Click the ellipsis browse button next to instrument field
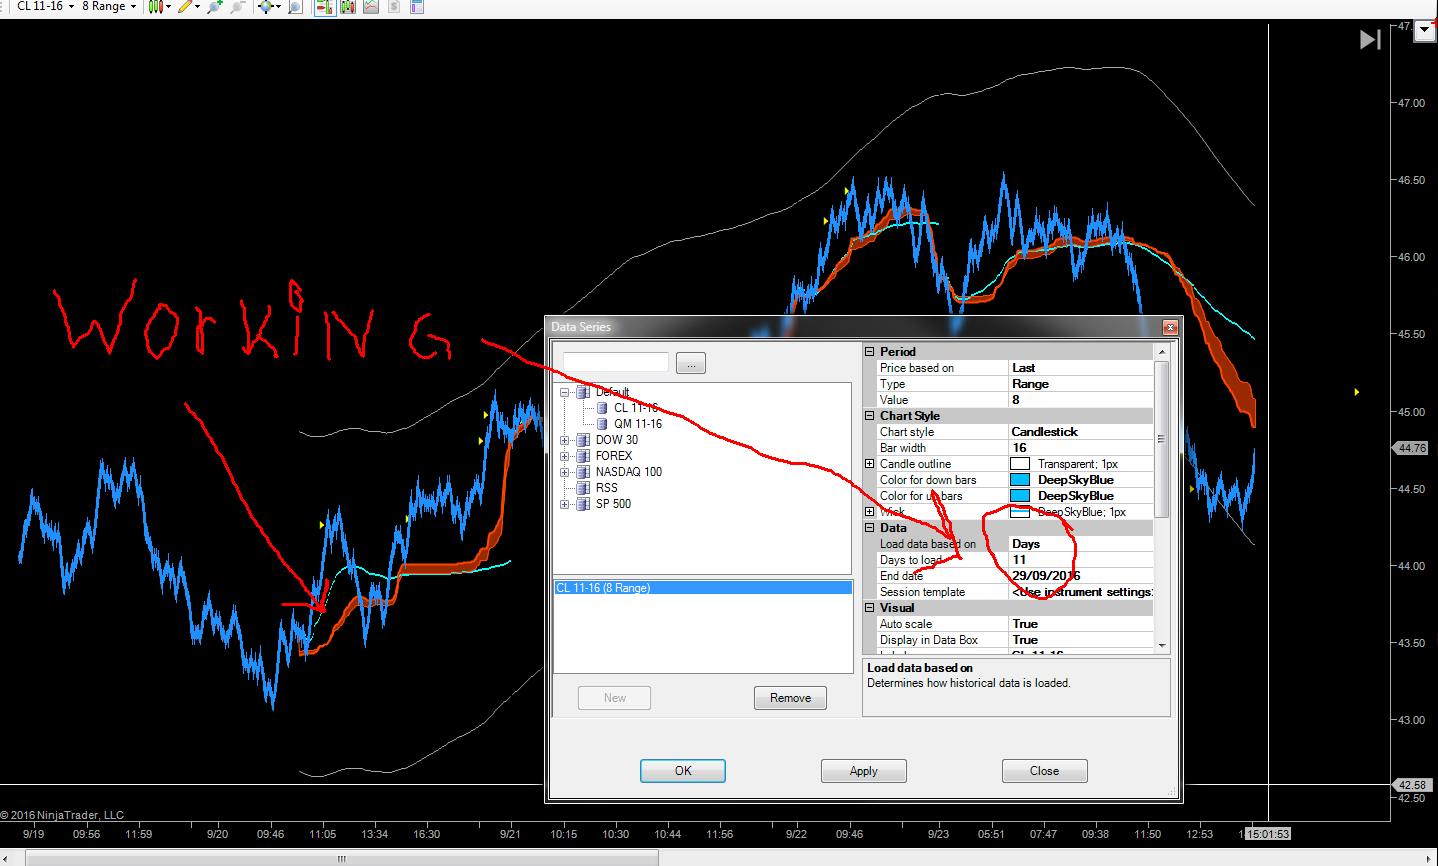This screenshot has height=866, width=1438. point(691,363)
